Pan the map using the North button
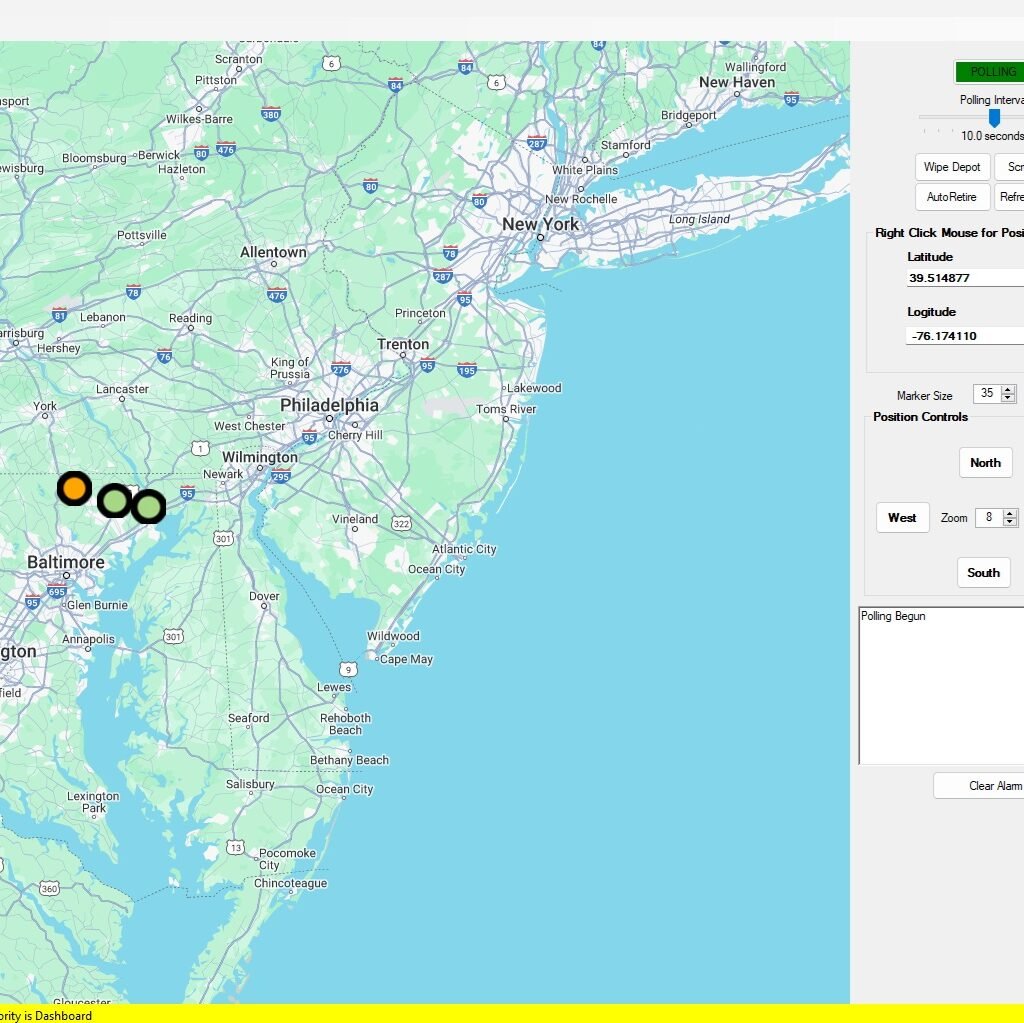This screenshot has height=1023, width=1024. pyautogui.click(x=985, y=463)
